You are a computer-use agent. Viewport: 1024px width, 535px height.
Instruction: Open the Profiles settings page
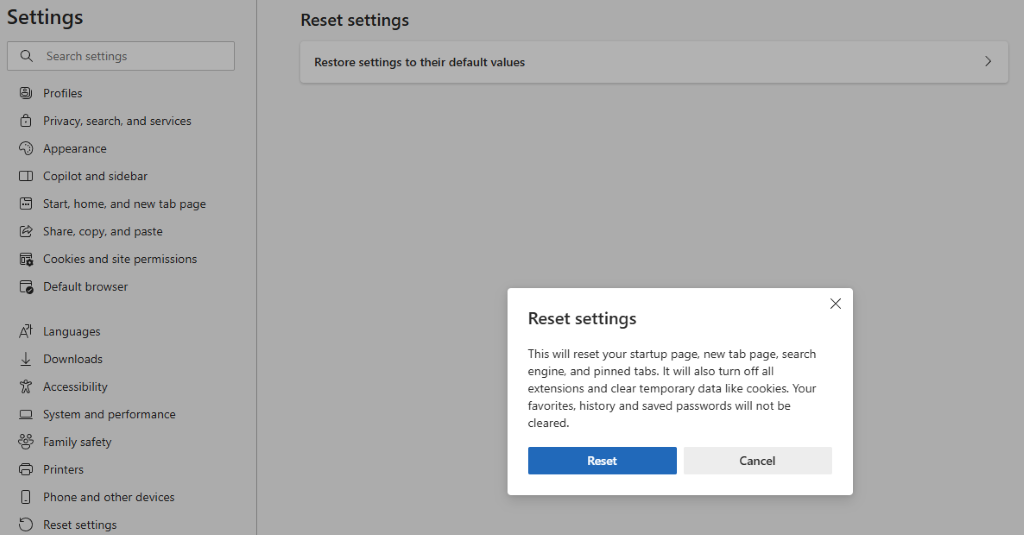tap(63, 93)
